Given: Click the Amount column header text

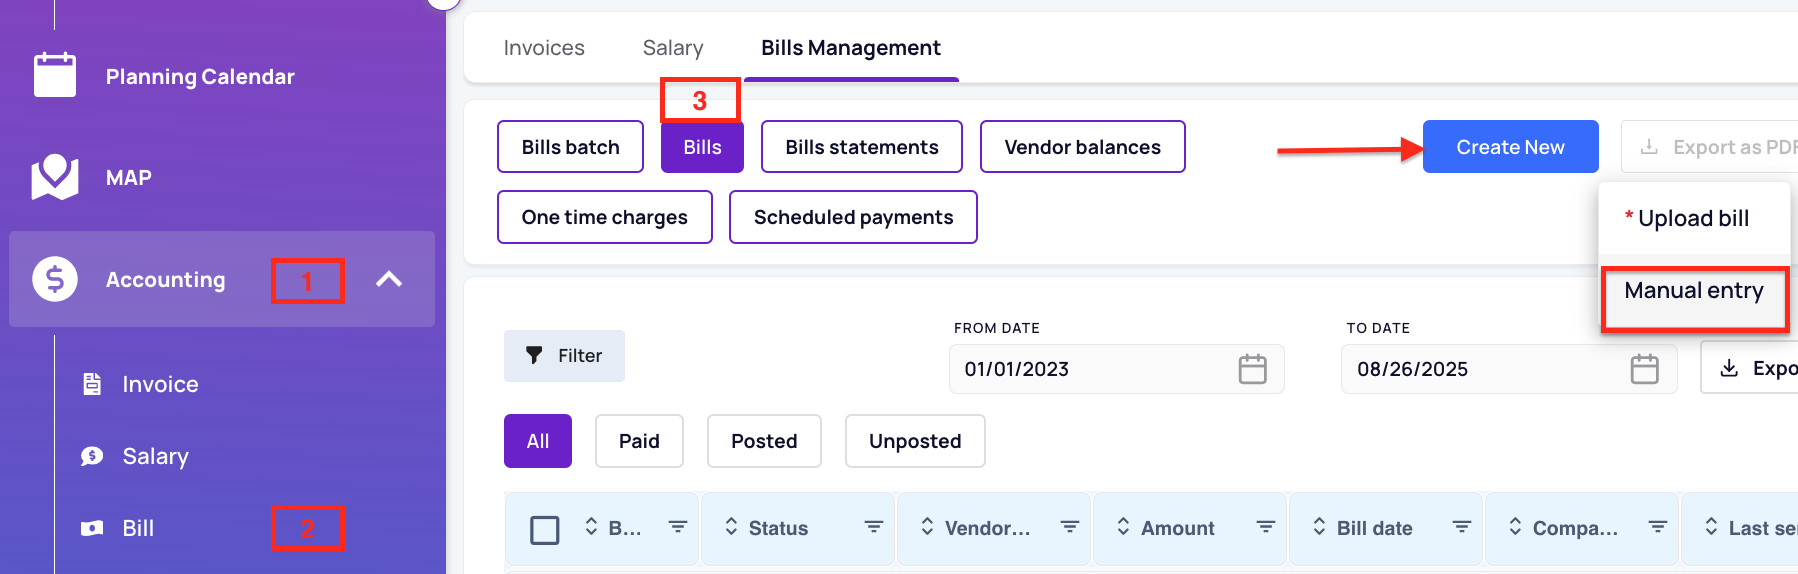Looking at the screenshot, I should (x=1177, y=528).
